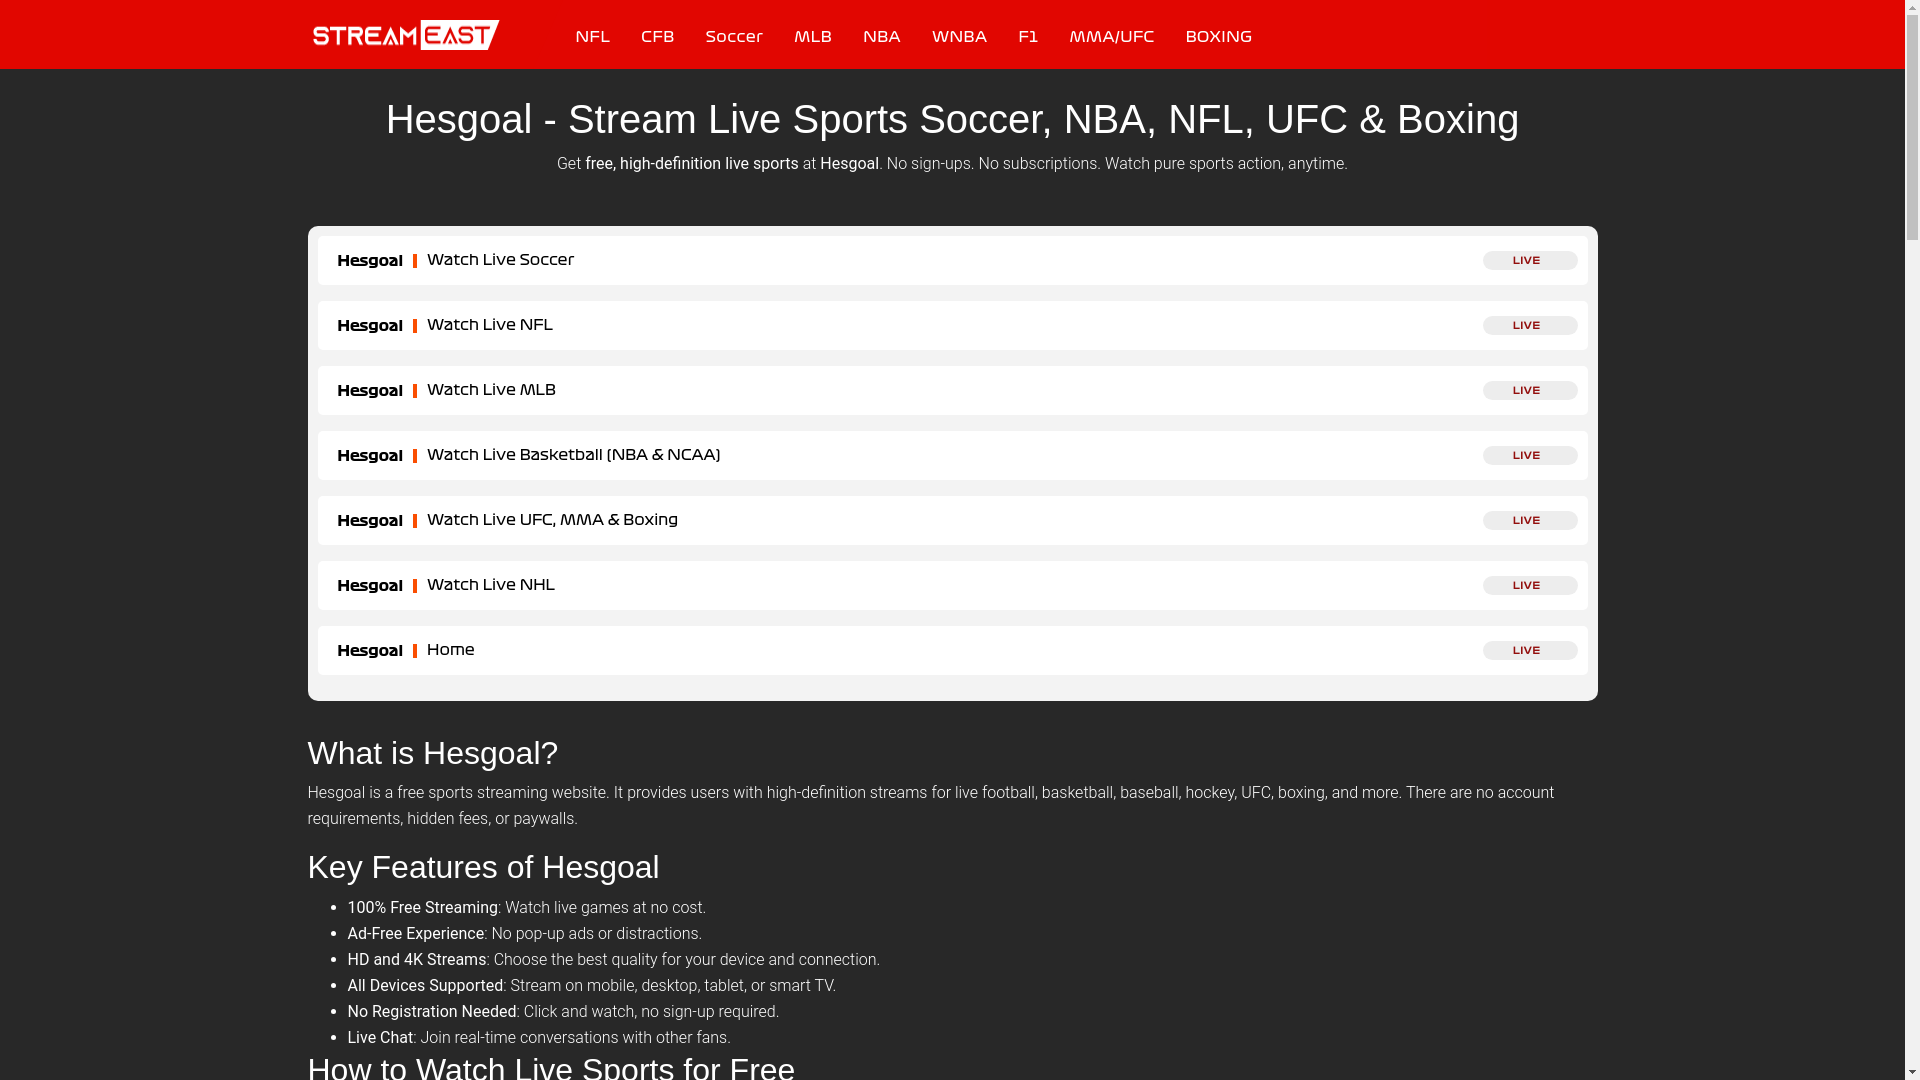Click Hesgoal label in Watch Live Soccer row
1920x1080 pixels.
click(x=370, y=260)
